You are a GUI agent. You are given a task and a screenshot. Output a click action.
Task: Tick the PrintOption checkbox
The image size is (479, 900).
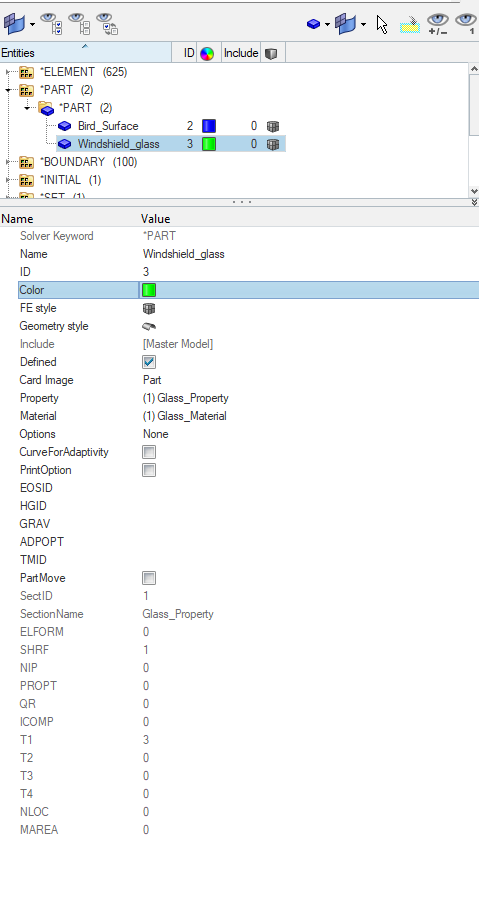click(x=149, y=470)
